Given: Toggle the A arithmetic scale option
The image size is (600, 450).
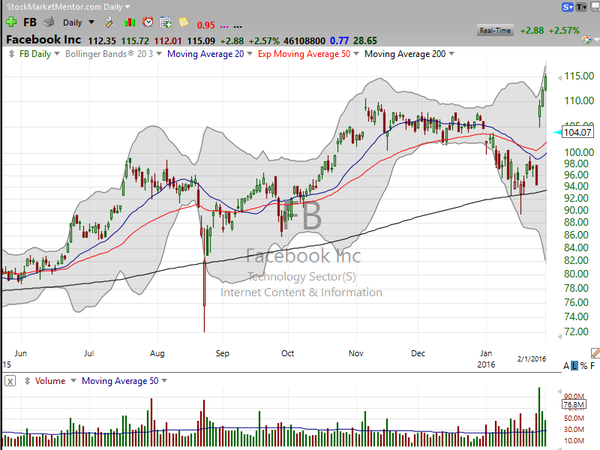Looking at the screenshot, I should click(x=566, y=366).
